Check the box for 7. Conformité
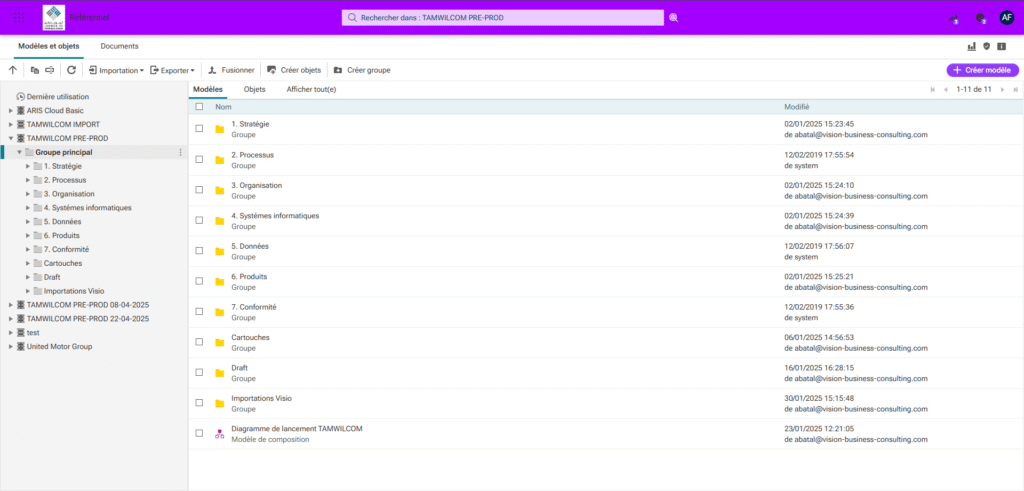The width and height of the screenshot is (1024, 491). 199,311
